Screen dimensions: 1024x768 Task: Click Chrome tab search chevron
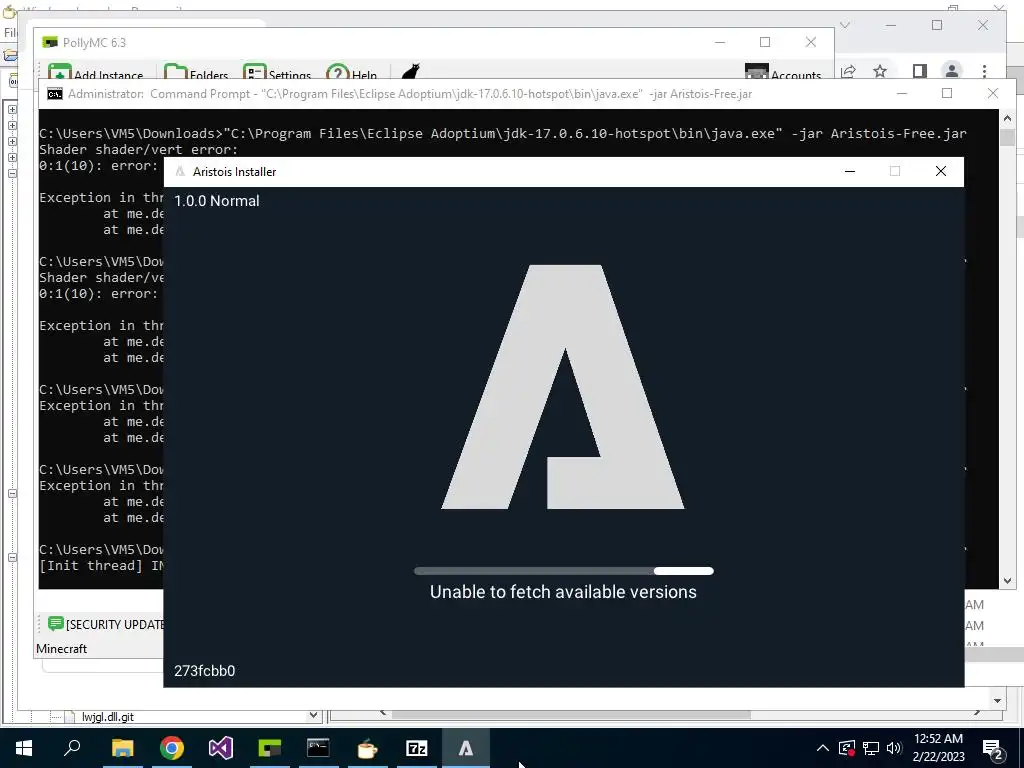pos(844,25)
